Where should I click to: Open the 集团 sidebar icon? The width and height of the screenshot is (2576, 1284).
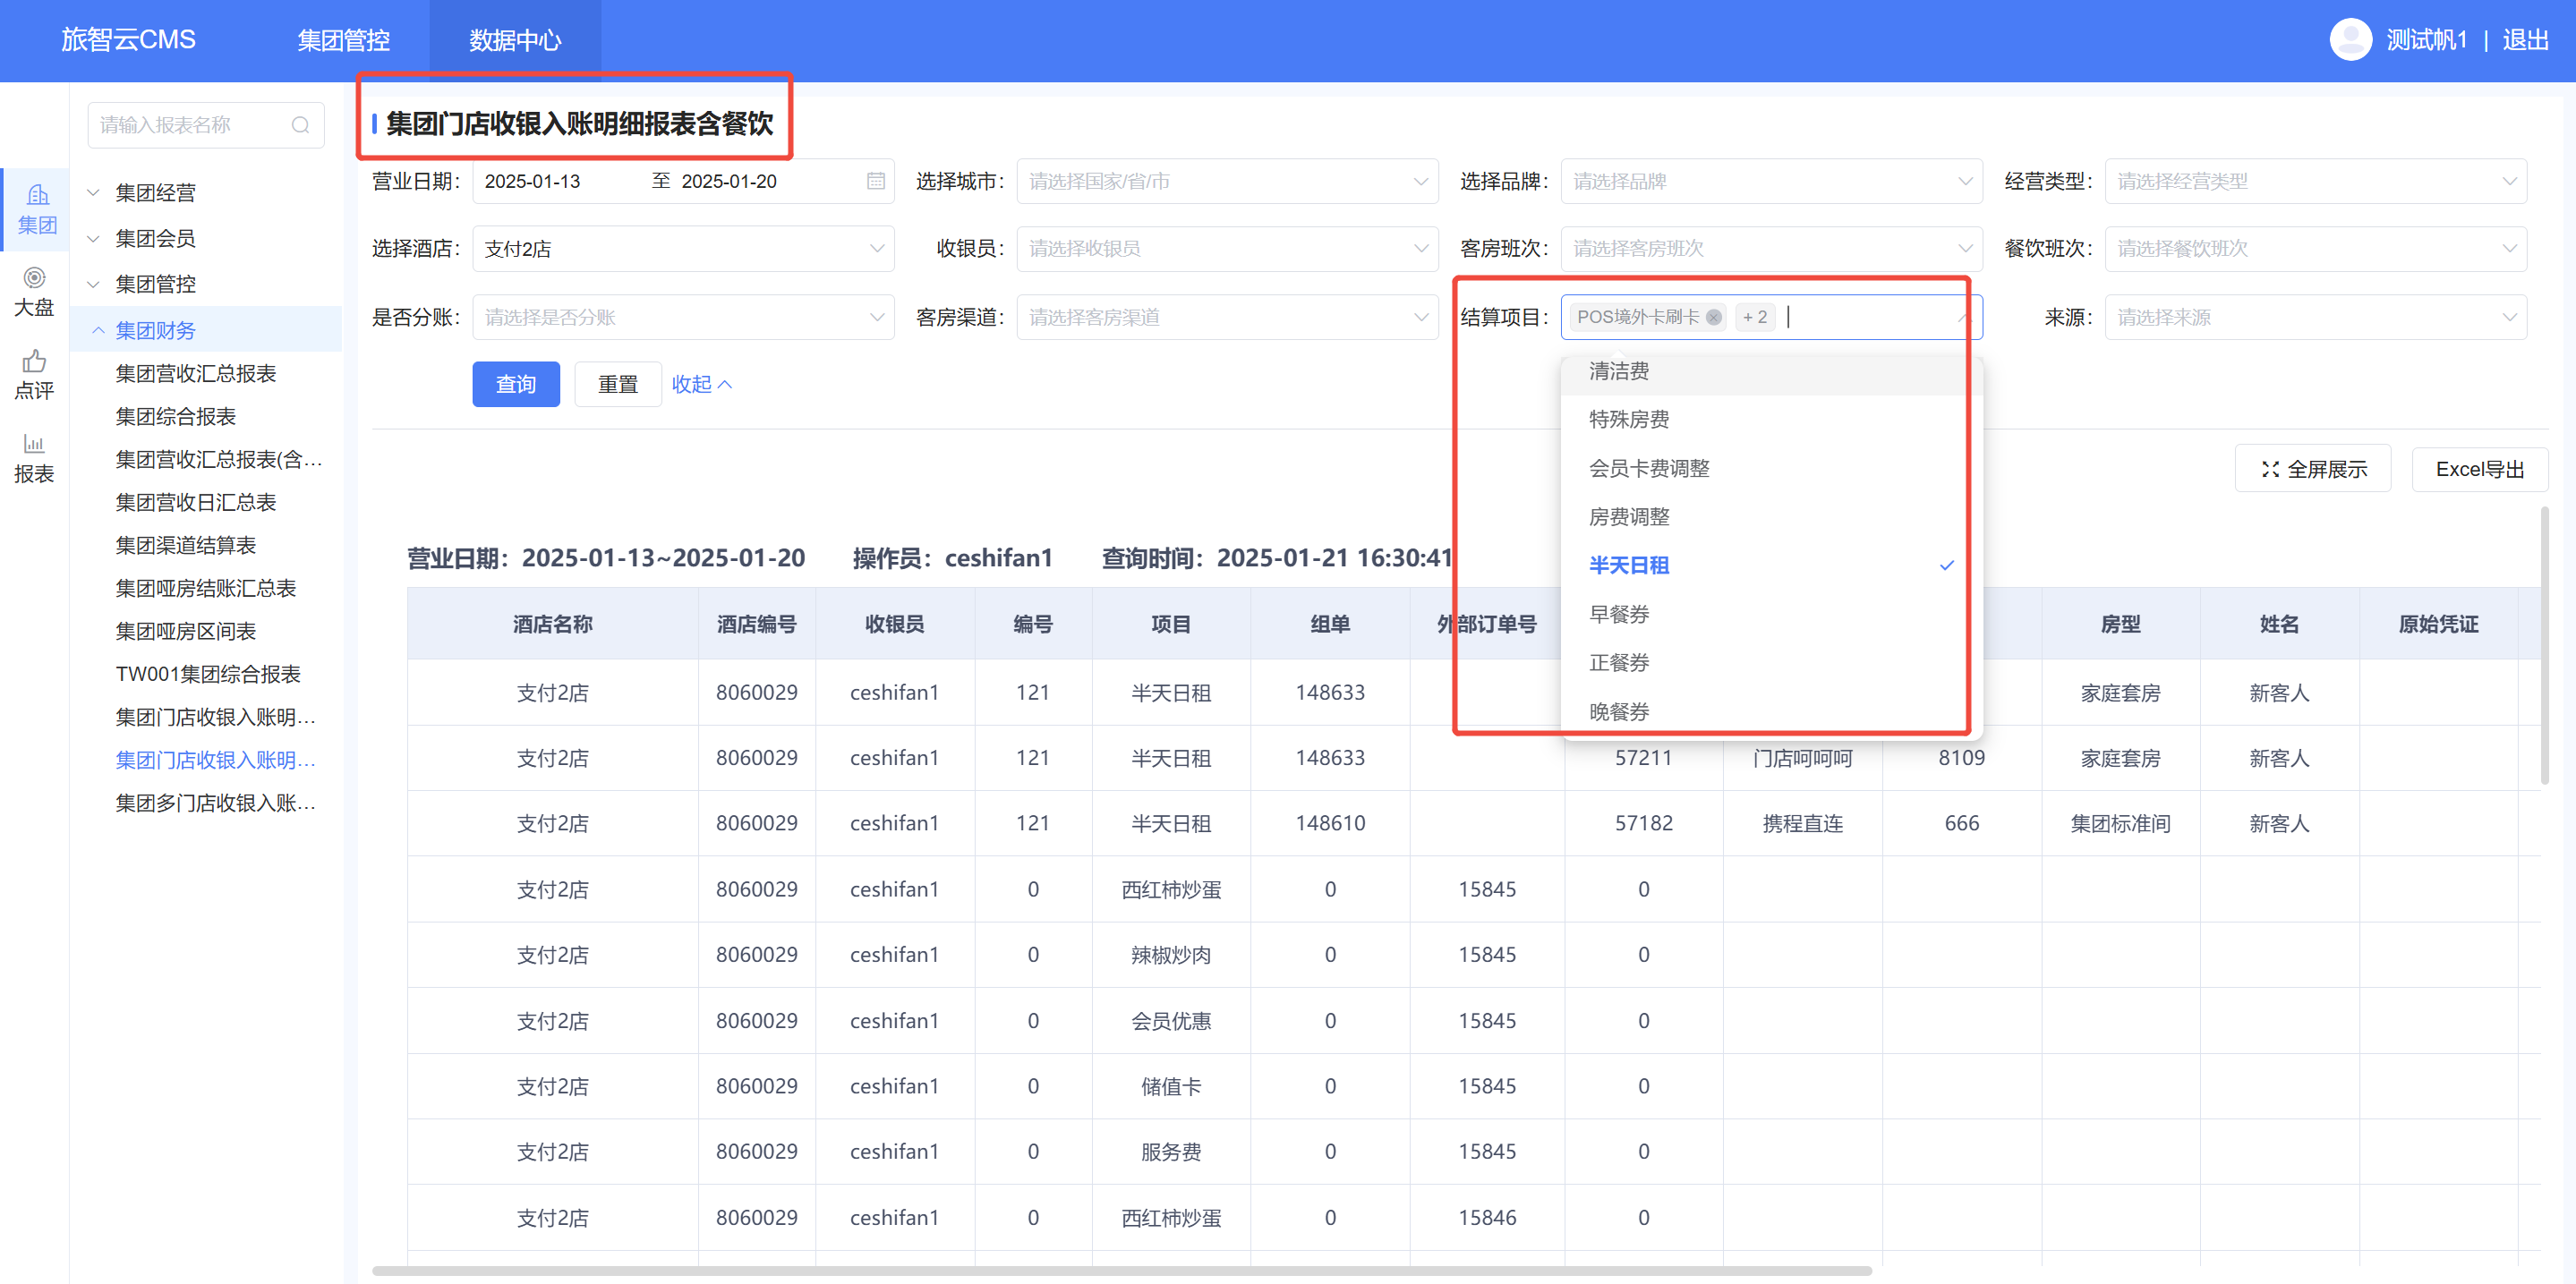pyautogui.click(x=36, y=209)
